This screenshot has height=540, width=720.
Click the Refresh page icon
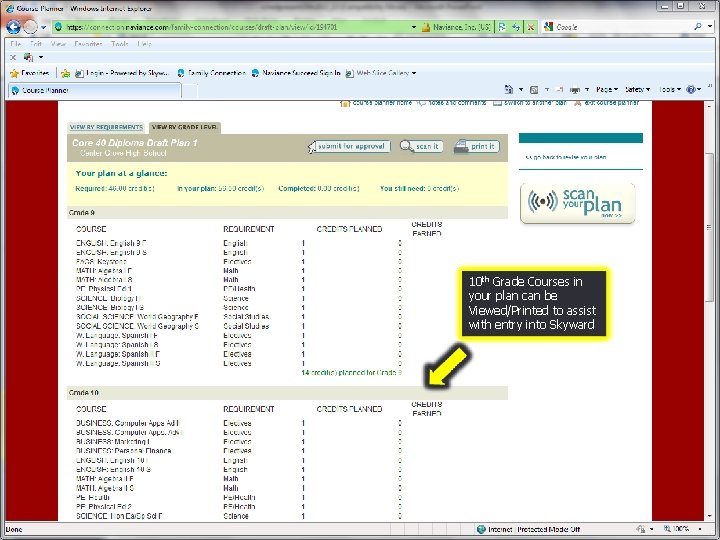516,27
